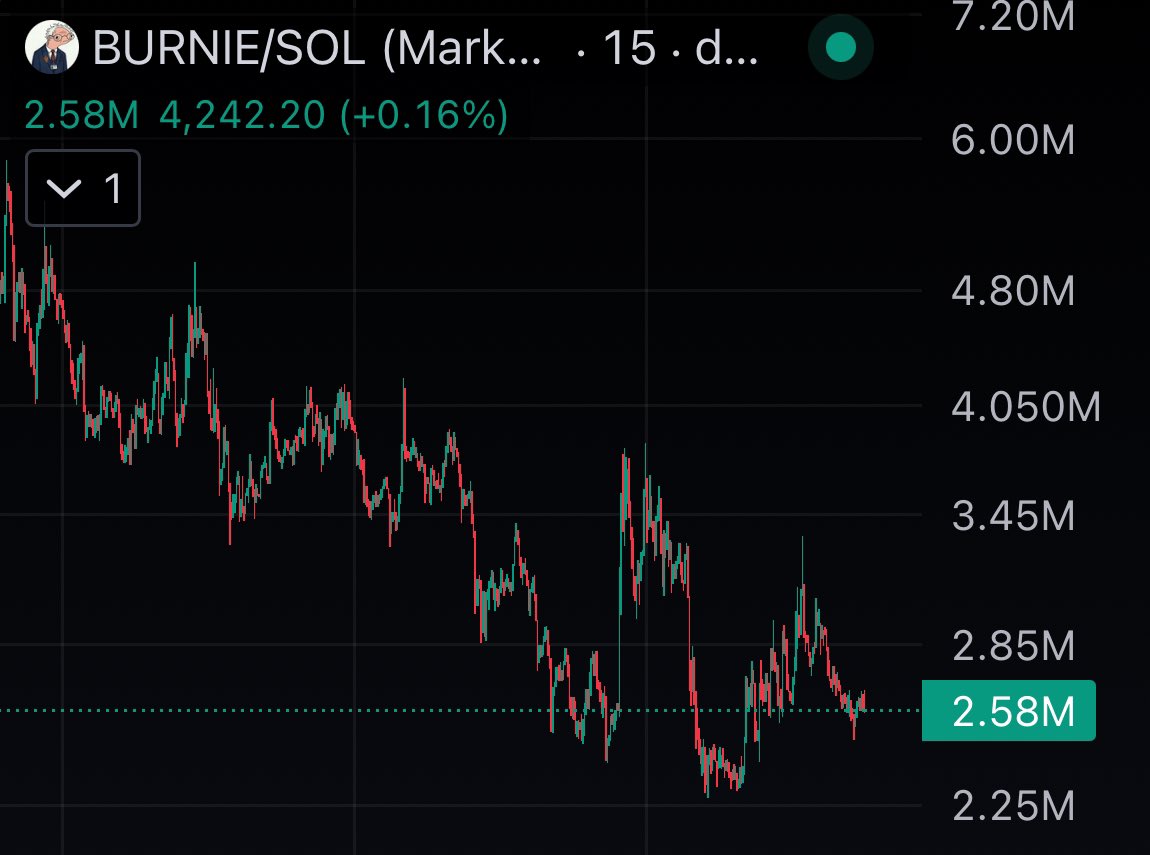
Task: Click the (+0.16%) percent change
Action: click(425, 116)
